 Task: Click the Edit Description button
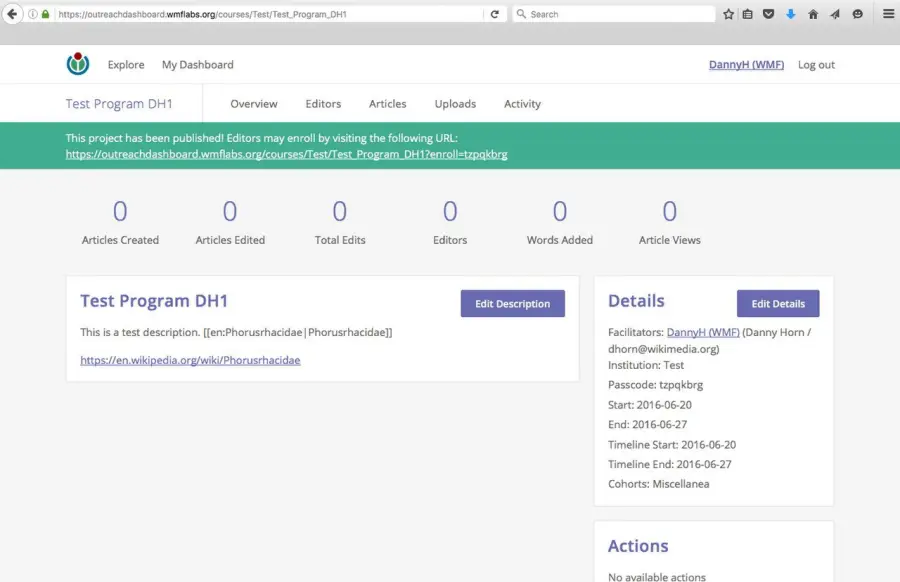(513, 304)
